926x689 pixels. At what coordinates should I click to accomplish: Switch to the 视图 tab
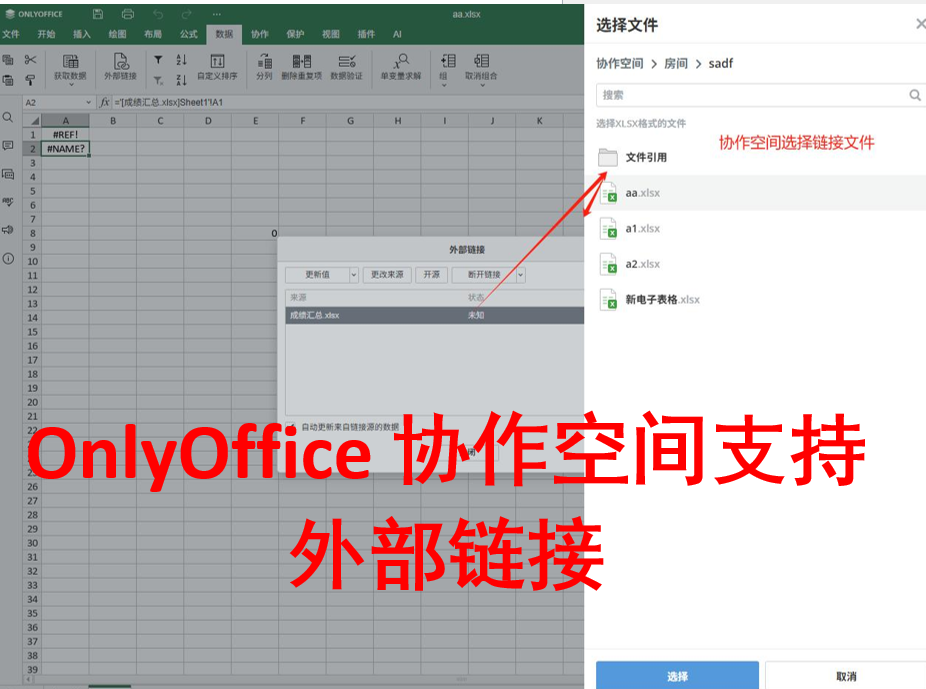(331, 34)
